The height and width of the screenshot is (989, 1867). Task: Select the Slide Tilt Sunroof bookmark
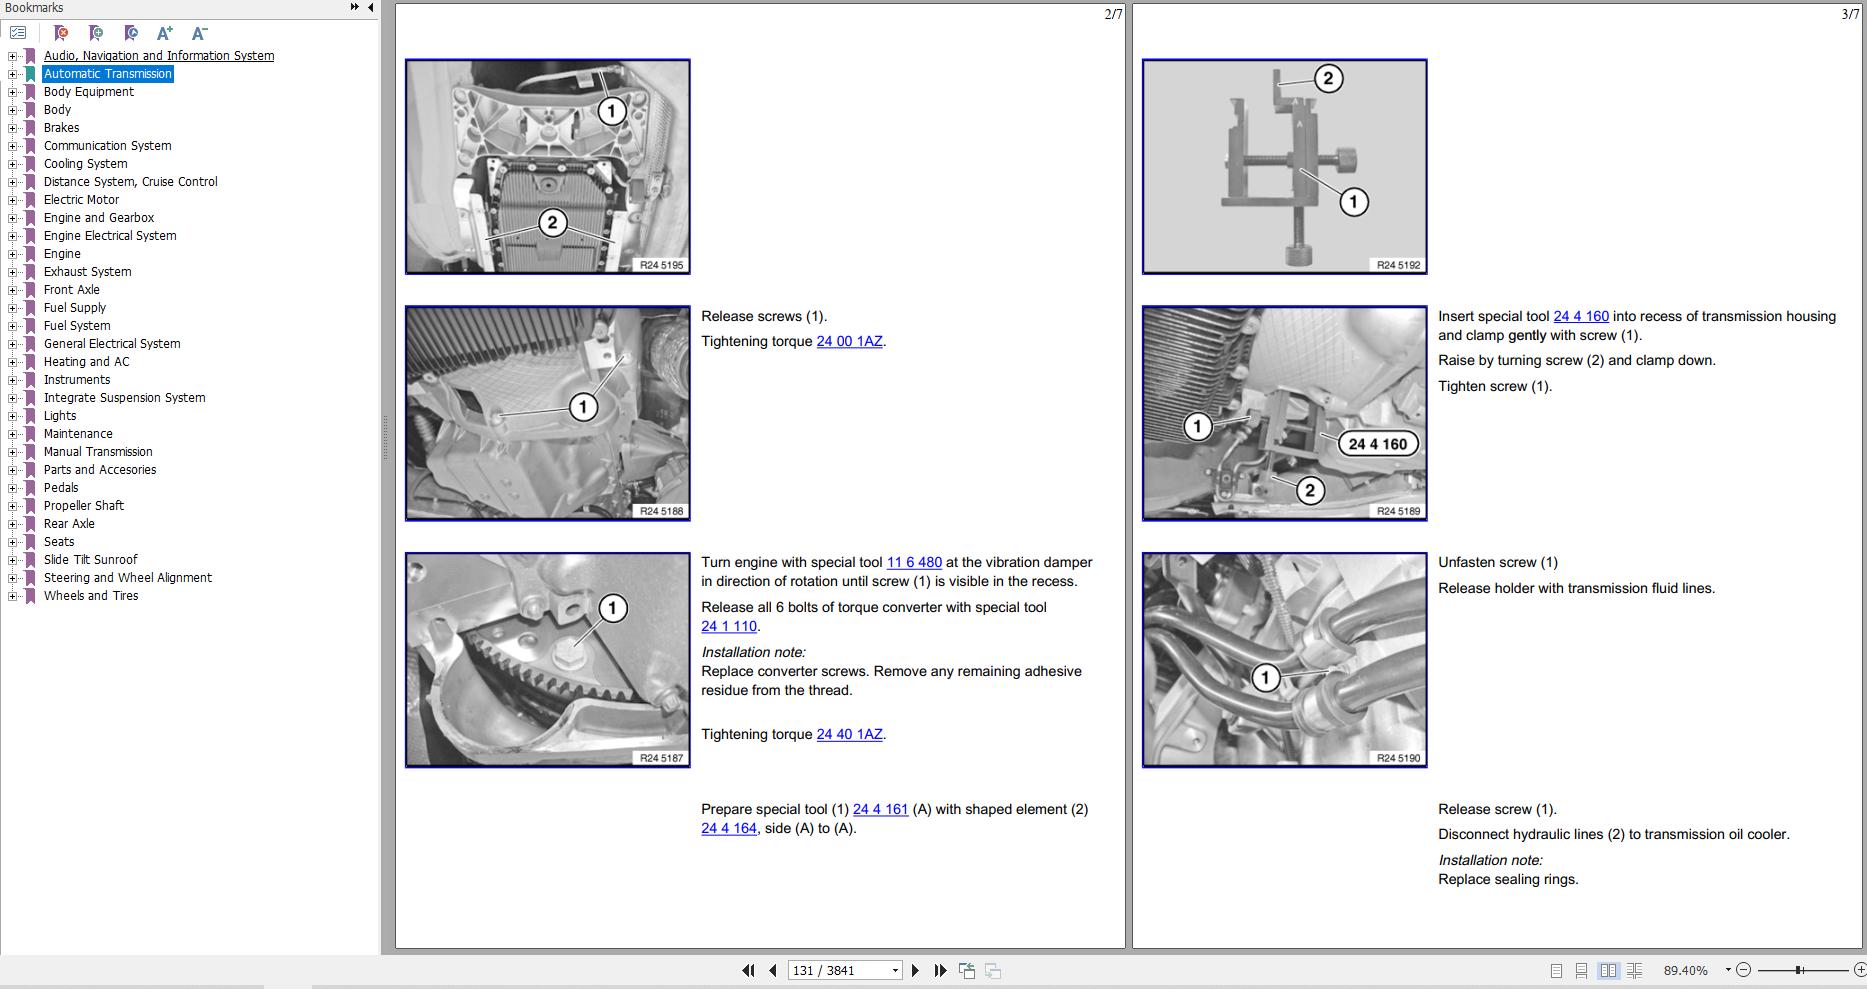click(x=90, y=560)
